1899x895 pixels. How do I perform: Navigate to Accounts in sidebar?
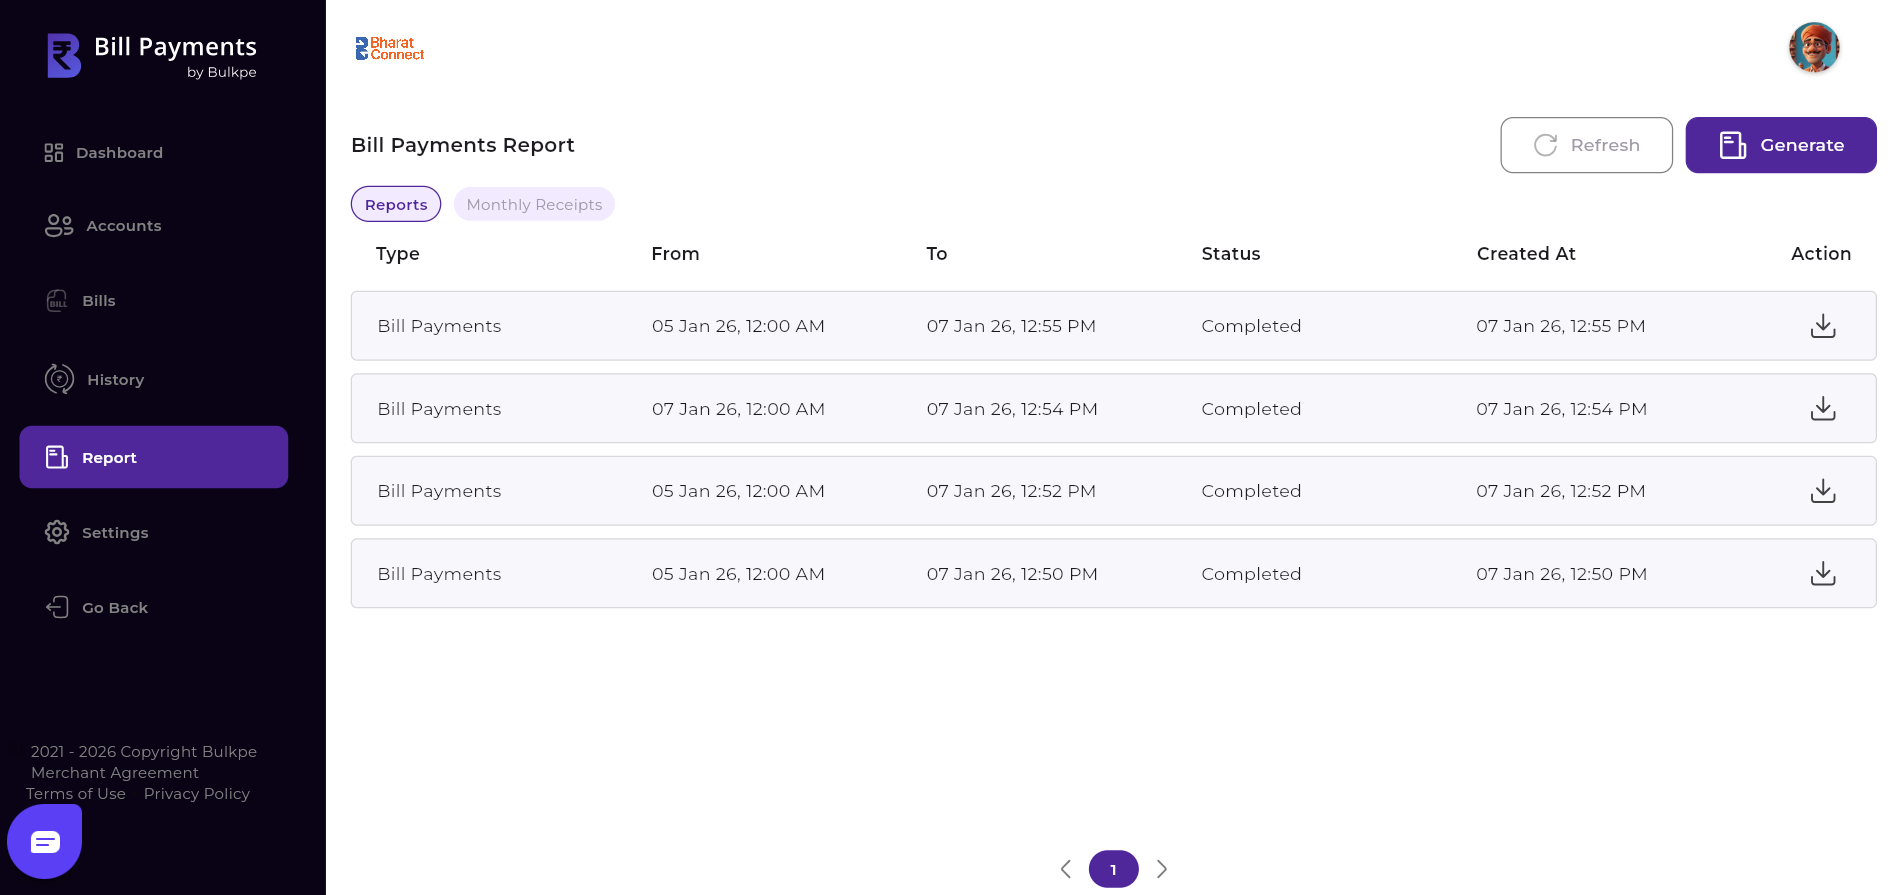pyautogui.click(x=123, y=226)
